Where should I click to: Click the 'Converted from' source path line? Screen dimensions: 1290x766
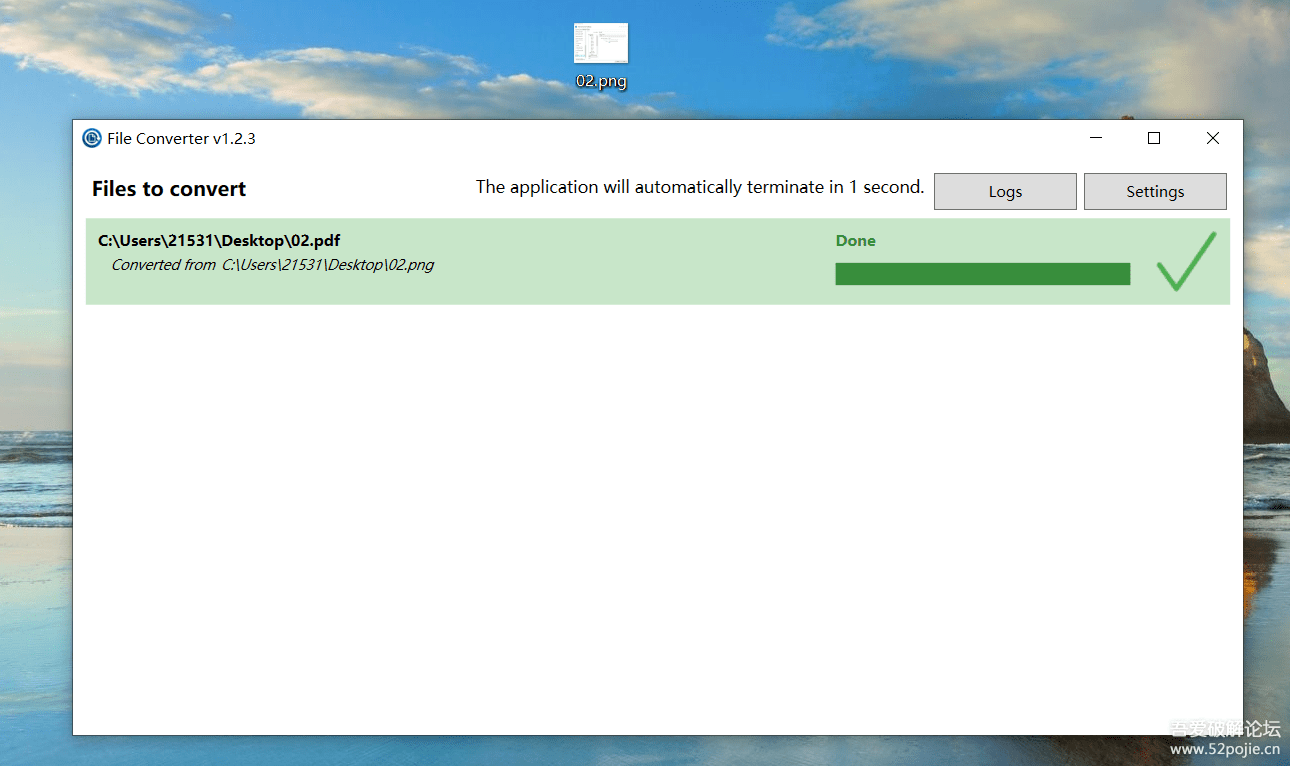[x=272, y=265]
